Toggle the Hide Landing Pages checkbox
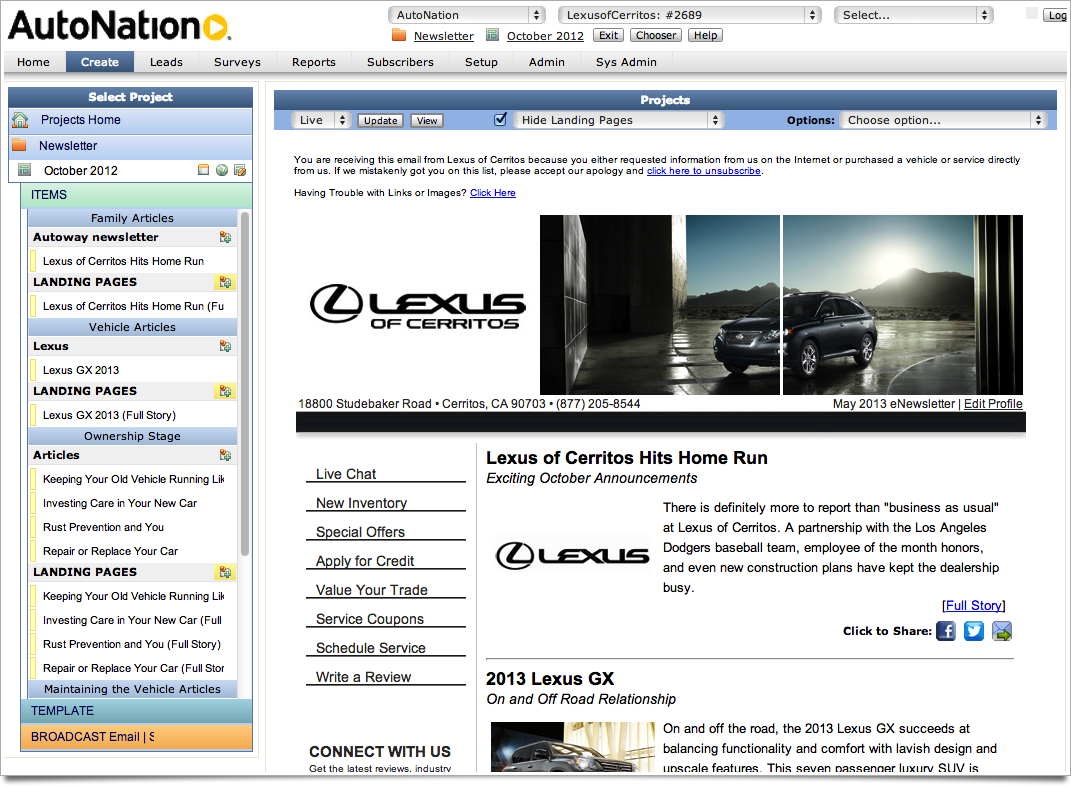 pyautogui.click(x=501, y=120)
